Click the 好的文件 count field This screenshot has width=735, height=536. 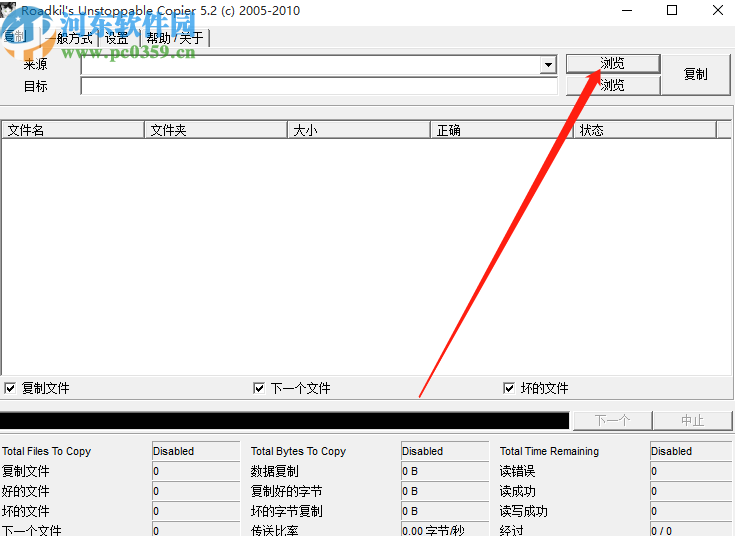(x=196, y=491)
